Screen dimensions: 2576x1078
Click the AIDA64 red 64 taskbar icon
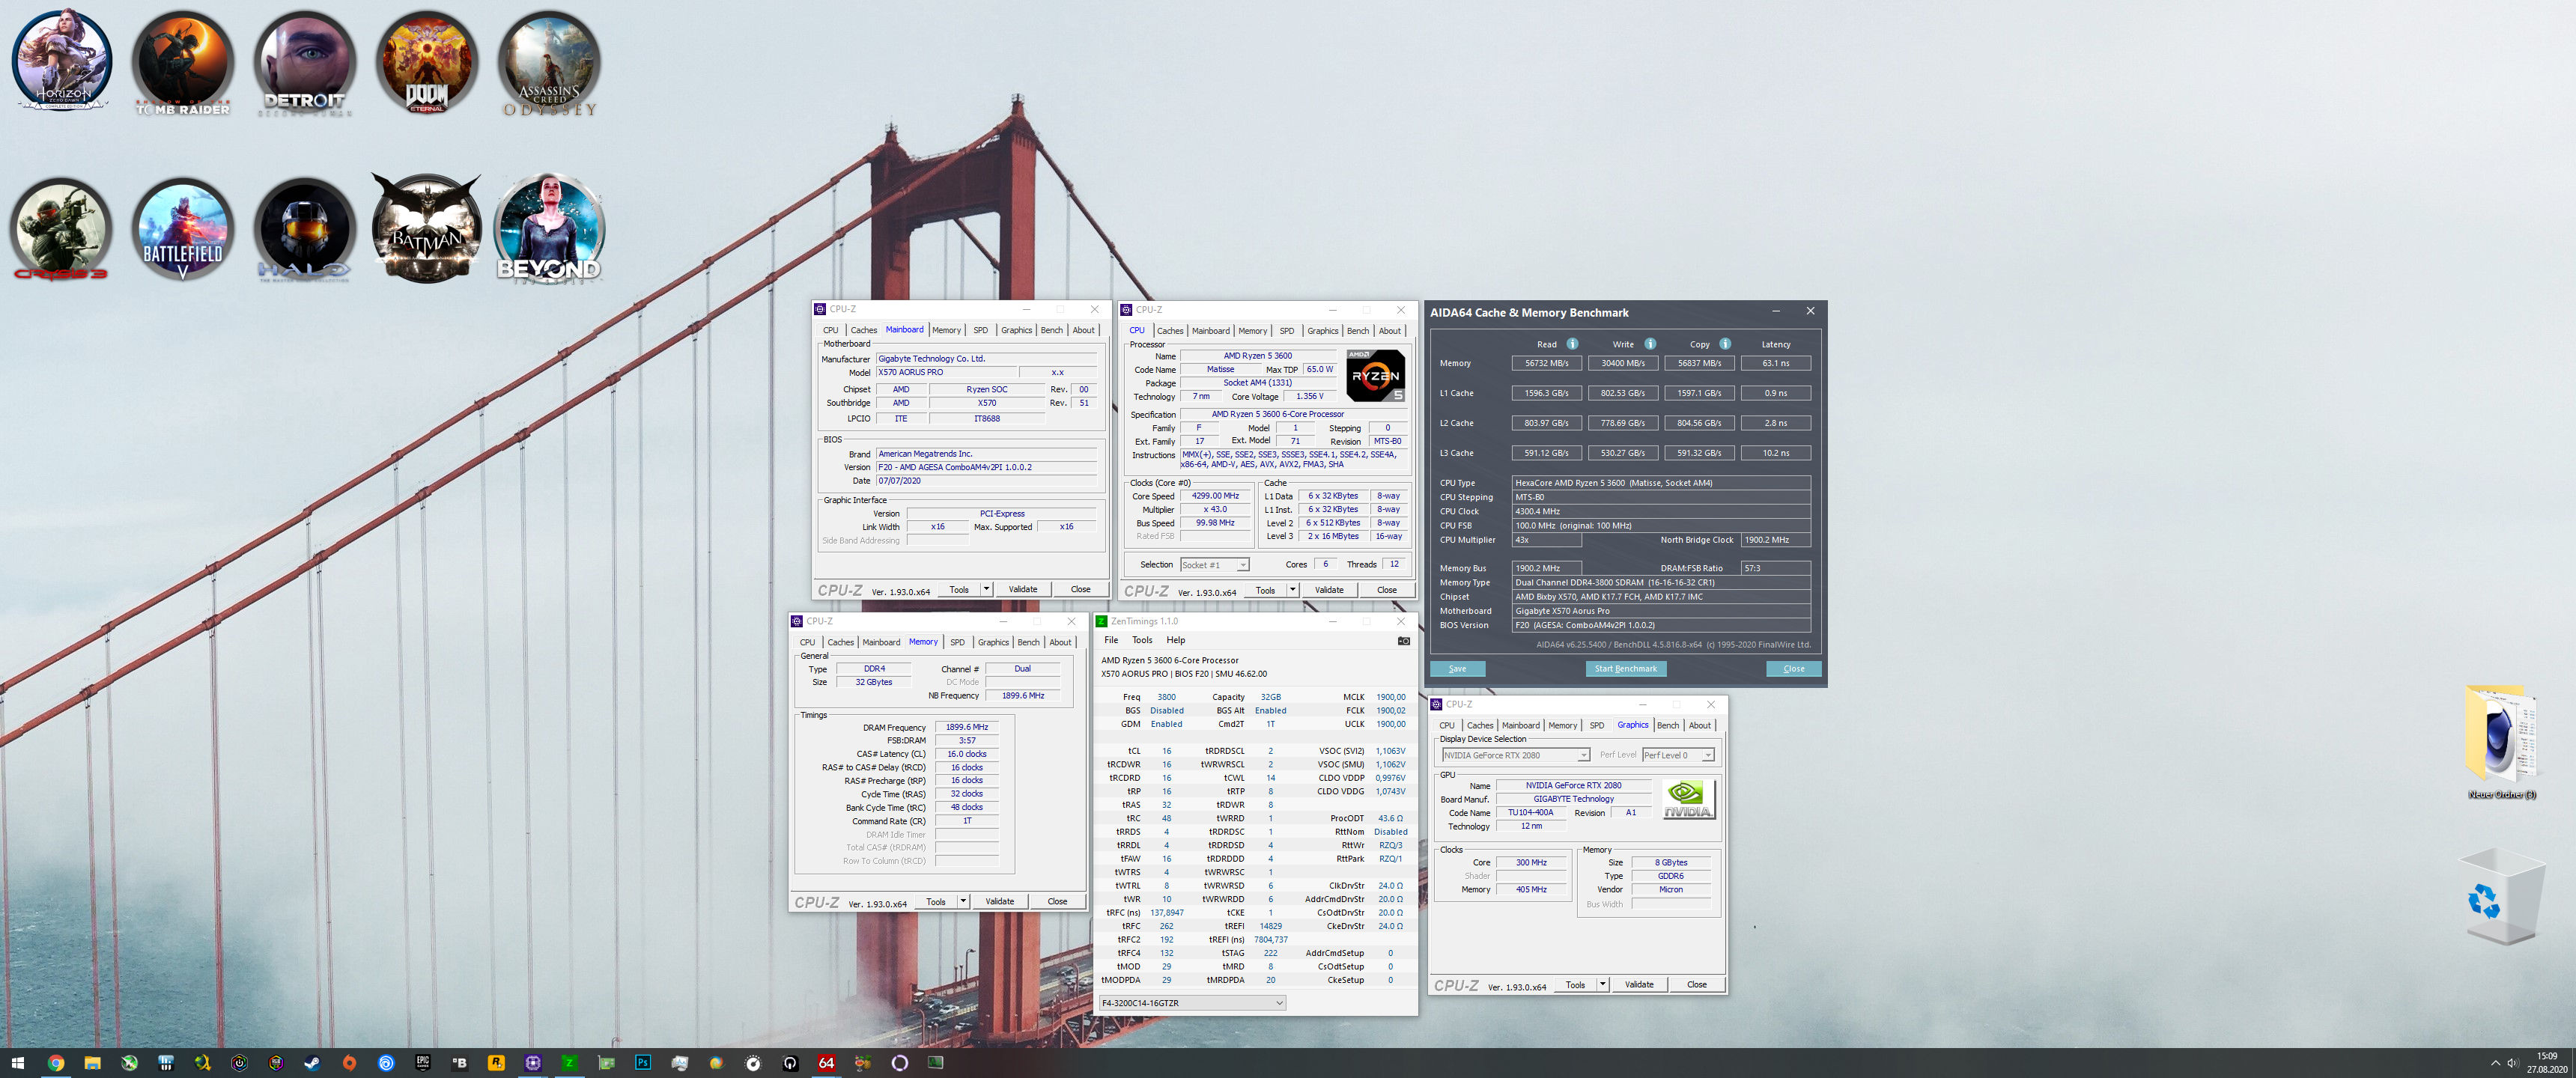(x=826, y=1063)
